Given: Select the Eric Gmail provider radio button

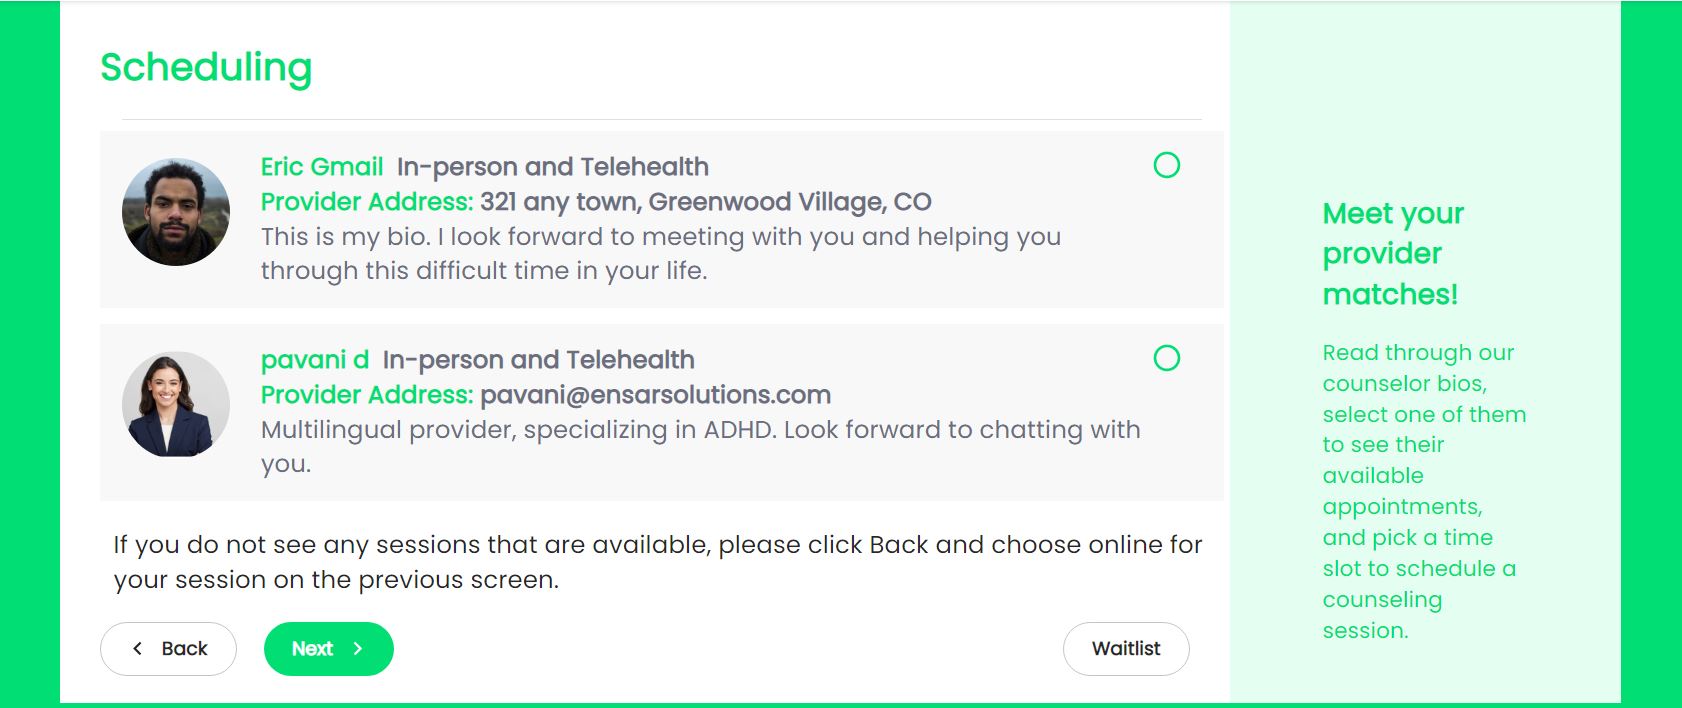Looking at the screenshot, I should [x=1166, y=165].
